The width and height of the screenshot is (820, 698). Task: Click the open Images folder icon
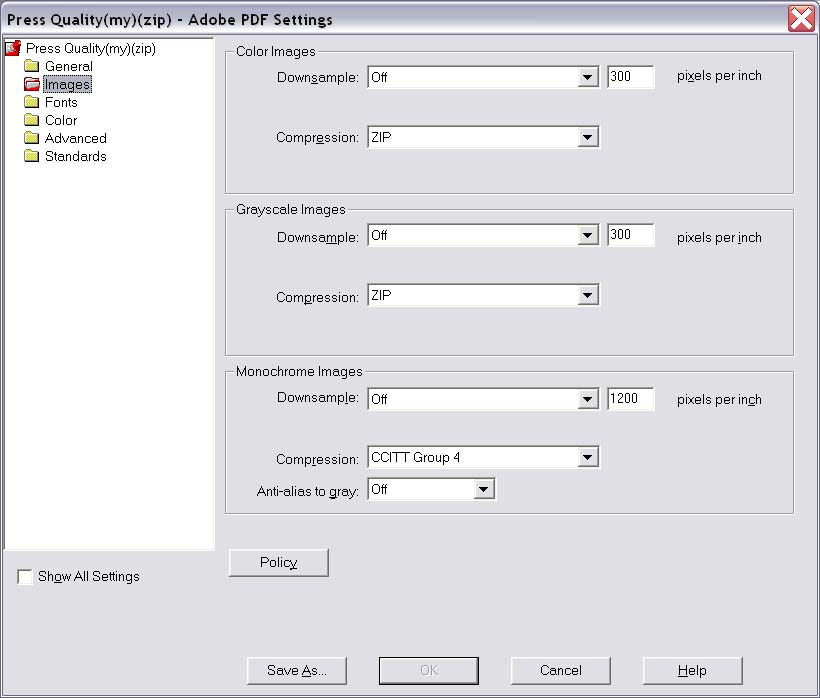(x=31, y=84)
